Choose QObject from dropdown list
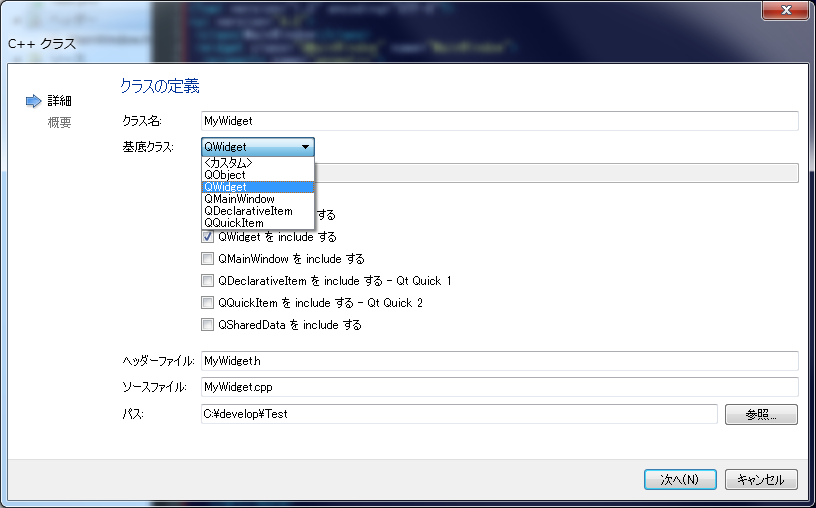Image resolution: width=816 pixels, height=508 pixels. click(258, 175)
